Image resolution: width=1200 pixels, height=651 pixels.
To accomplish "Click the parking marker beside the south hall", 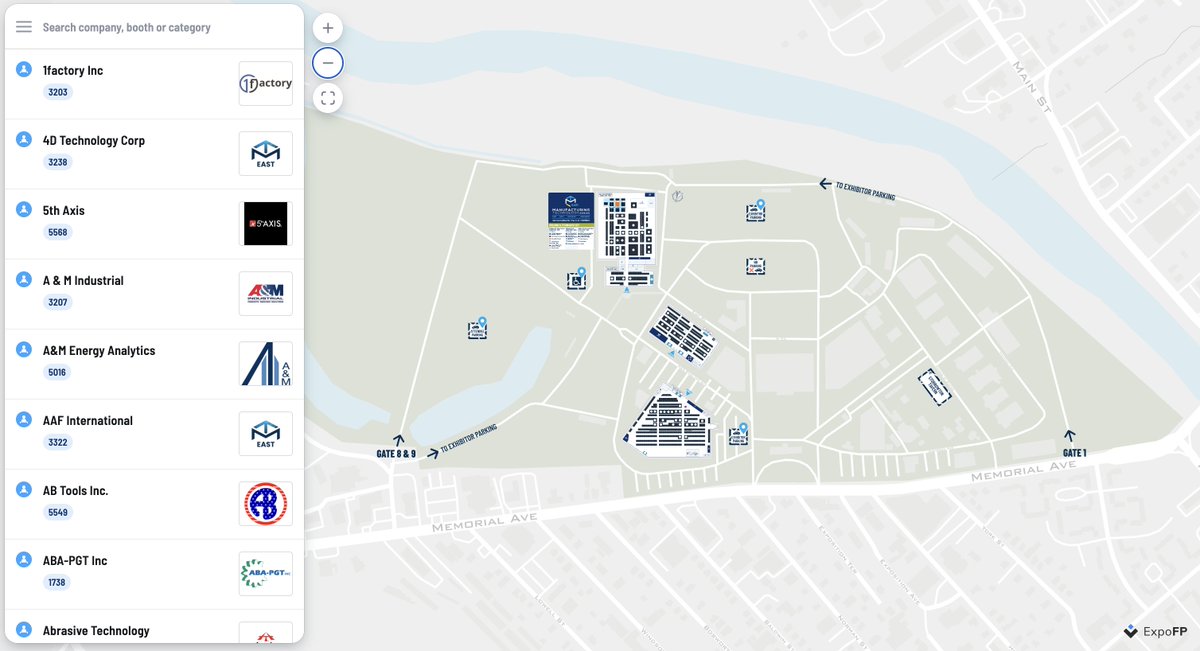I will (x=738, y=434).
